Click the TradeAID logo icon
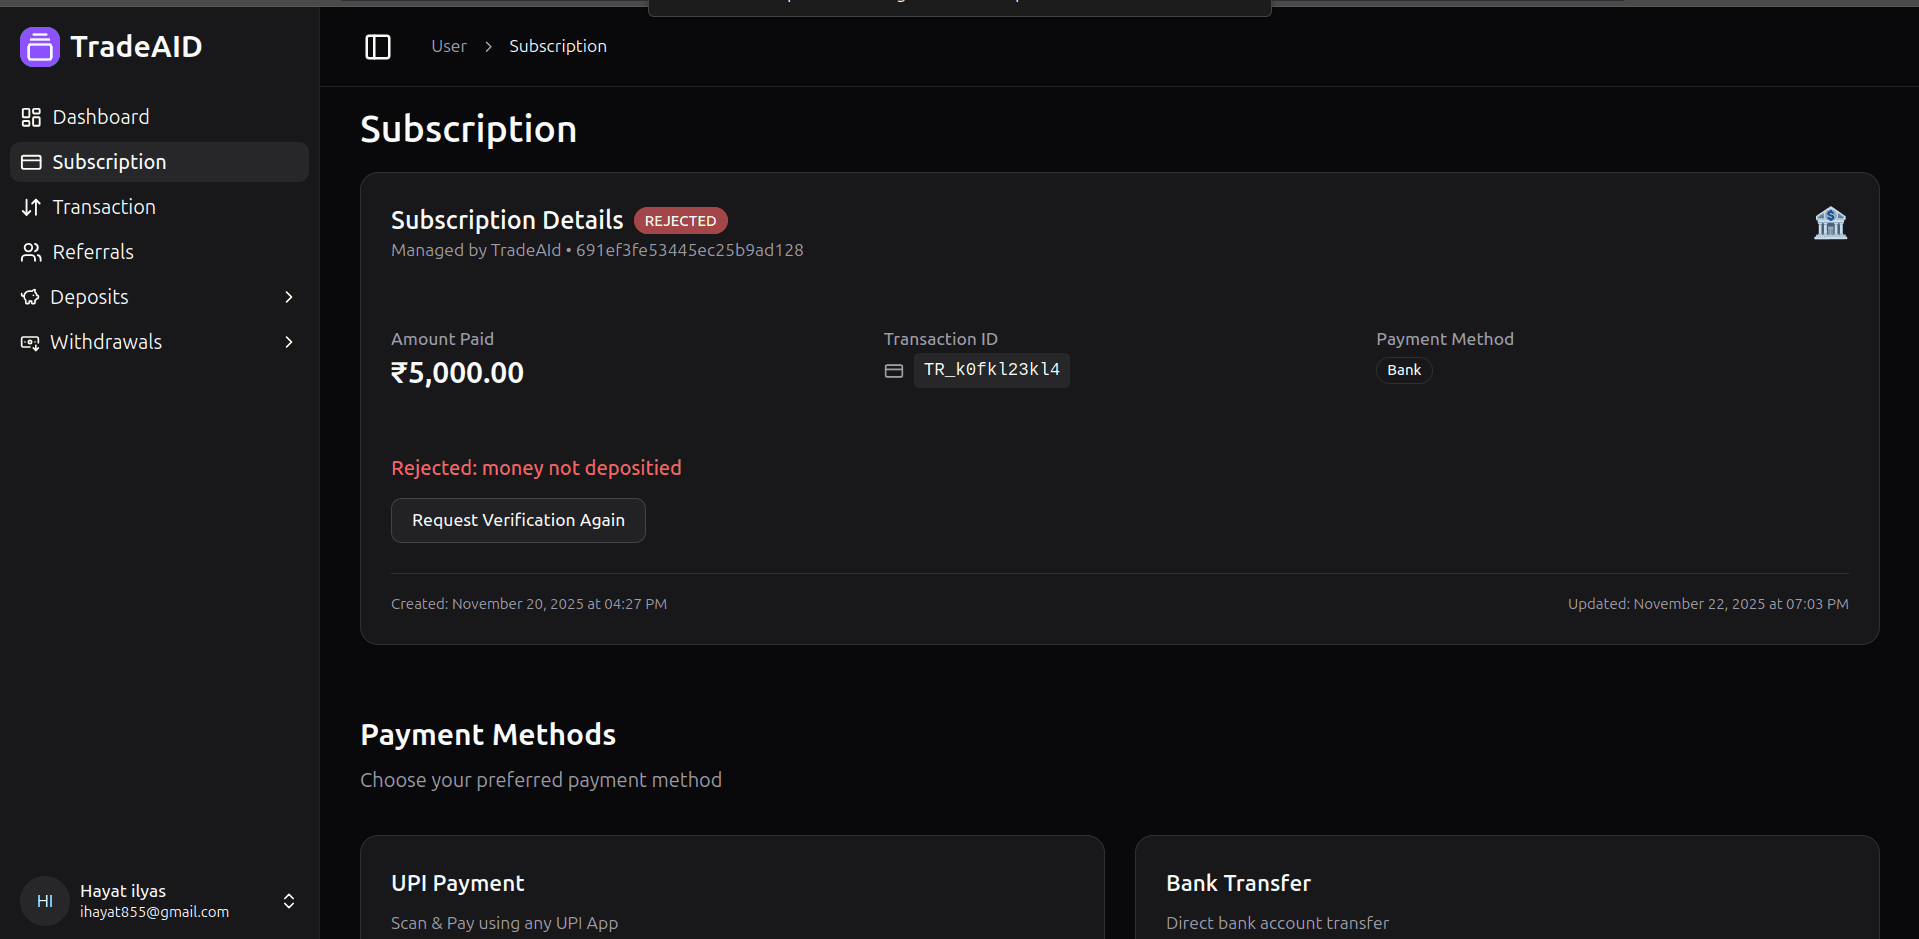This screenshot has height=939, width=1919. coord(40,47)
